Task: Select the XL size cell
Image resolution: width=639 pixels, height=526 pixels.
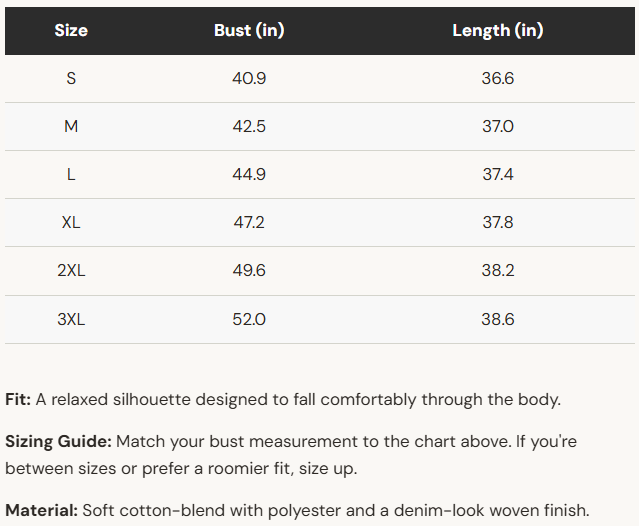Action: click(71, 222)
